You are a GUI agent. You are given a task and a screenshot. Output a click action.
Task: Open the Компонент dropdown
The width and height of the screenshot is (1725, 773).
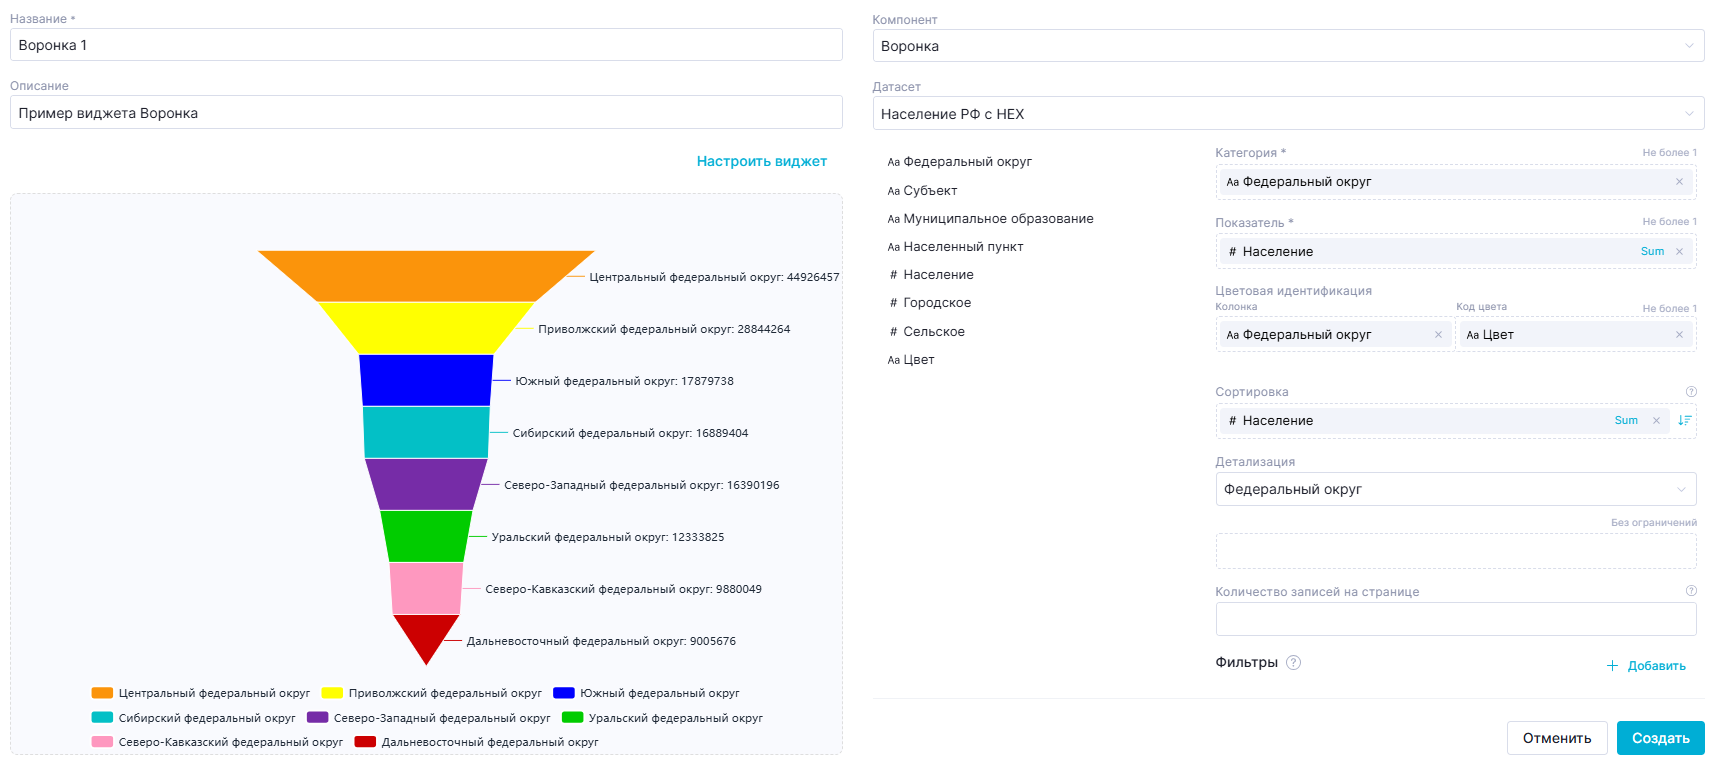tap(1287, 46)
